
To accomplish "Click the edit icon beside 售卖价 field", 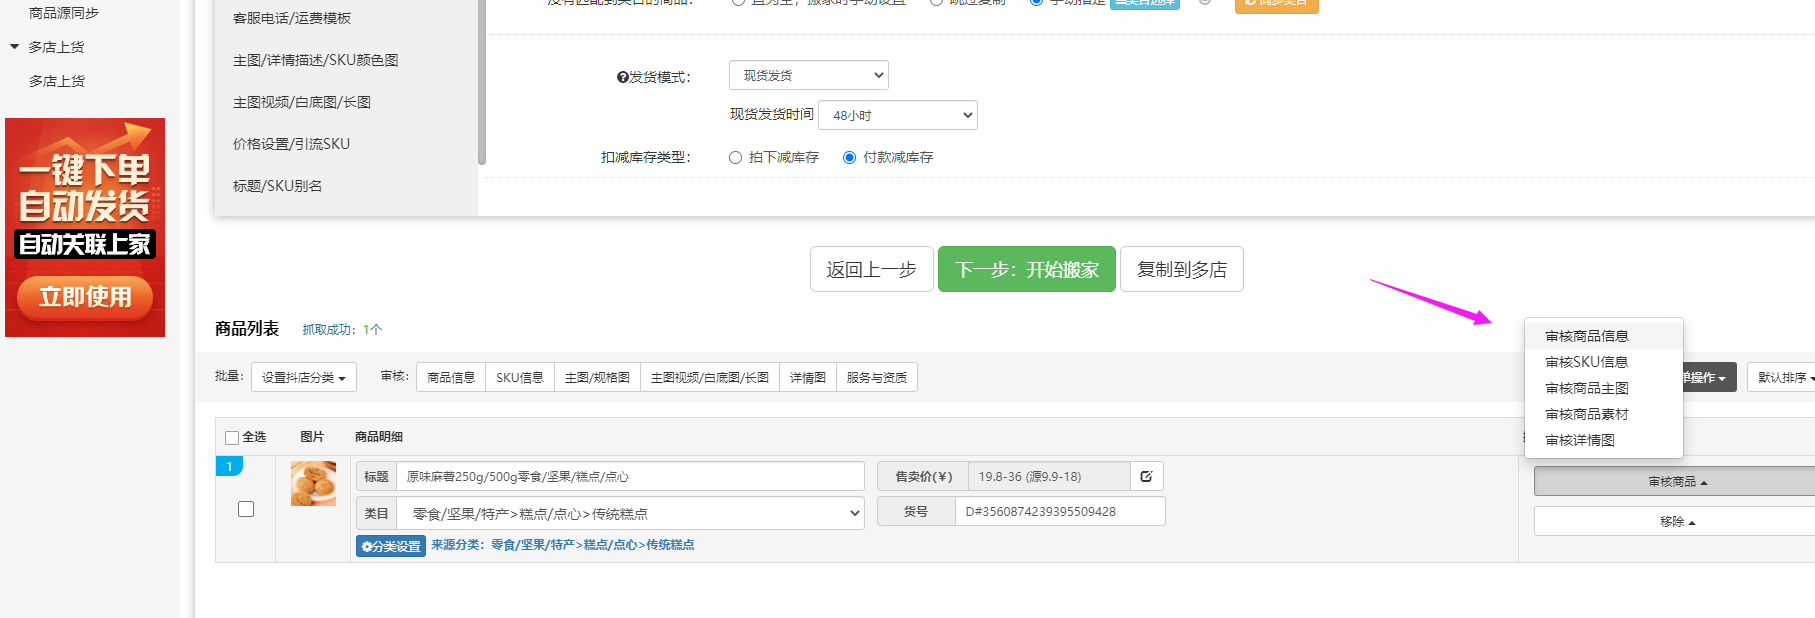I will pos(1146,477).
